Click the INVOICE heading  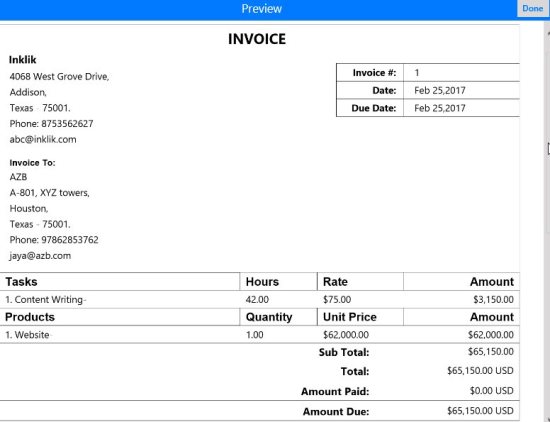pos(257,39)
